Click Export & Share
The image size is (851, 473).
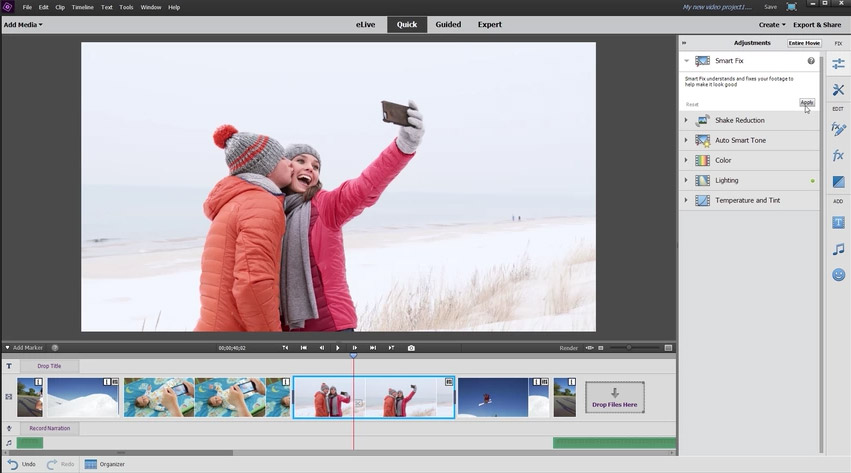(x=817, y=25)
